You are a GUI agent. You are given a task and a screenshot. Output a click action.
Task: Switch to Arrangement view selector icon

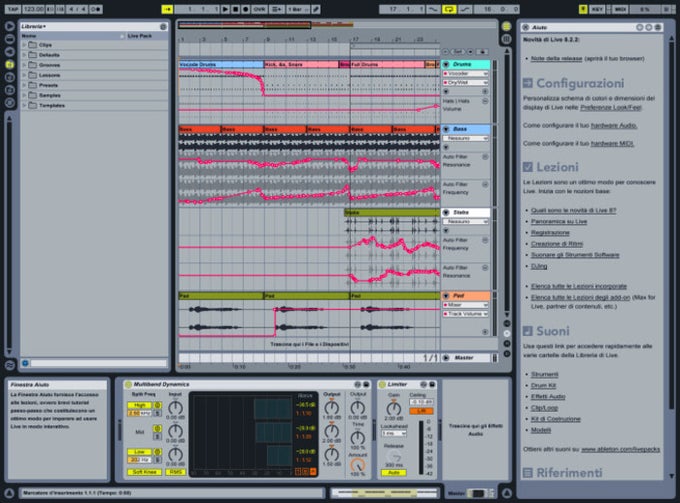[506, 26]
